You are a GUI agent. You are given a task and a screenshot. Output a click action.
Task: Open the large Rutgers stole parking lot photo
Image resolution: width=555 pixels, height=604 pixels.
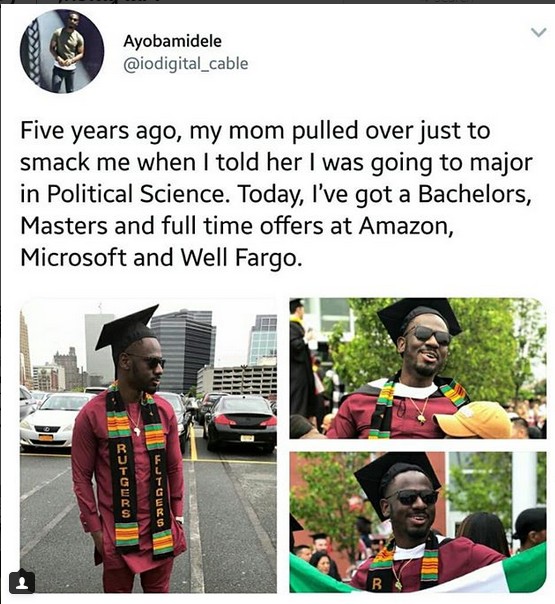(148, 446)
